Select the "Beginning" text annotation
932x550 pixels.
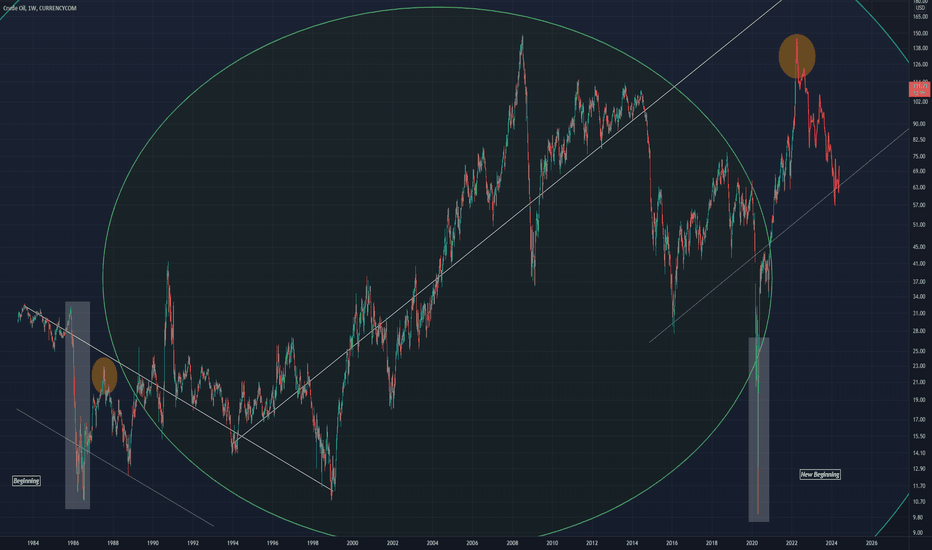pos(26,480)
